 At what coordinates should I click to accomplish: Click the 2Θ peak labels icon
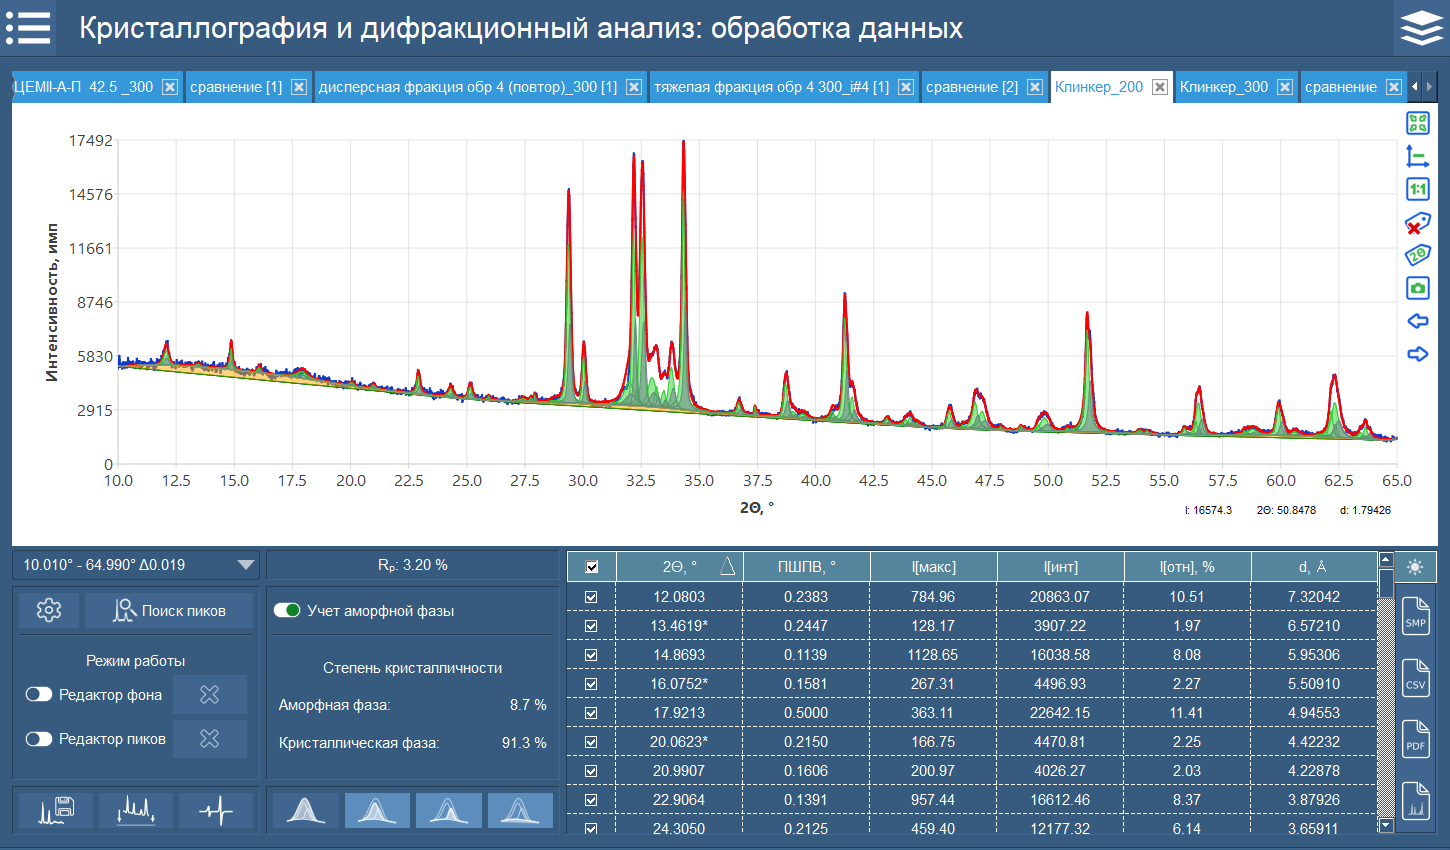tap(1419, 254)
